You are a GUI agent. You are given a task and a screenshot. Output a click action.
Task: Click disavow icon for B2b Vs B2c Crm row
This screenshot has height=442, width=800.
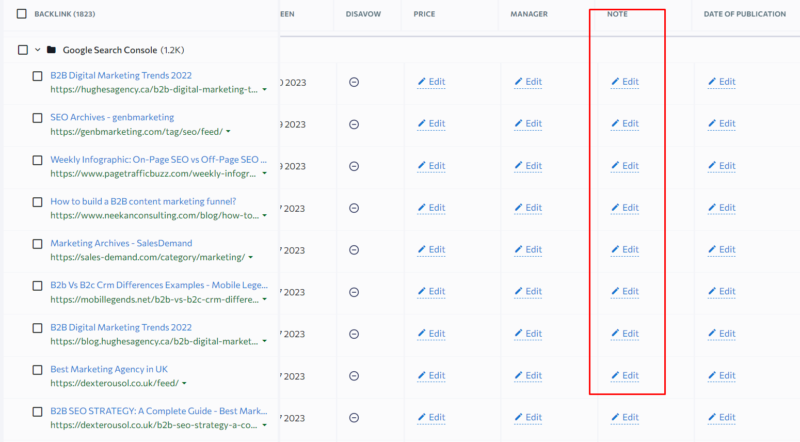(x=354, y=292)
